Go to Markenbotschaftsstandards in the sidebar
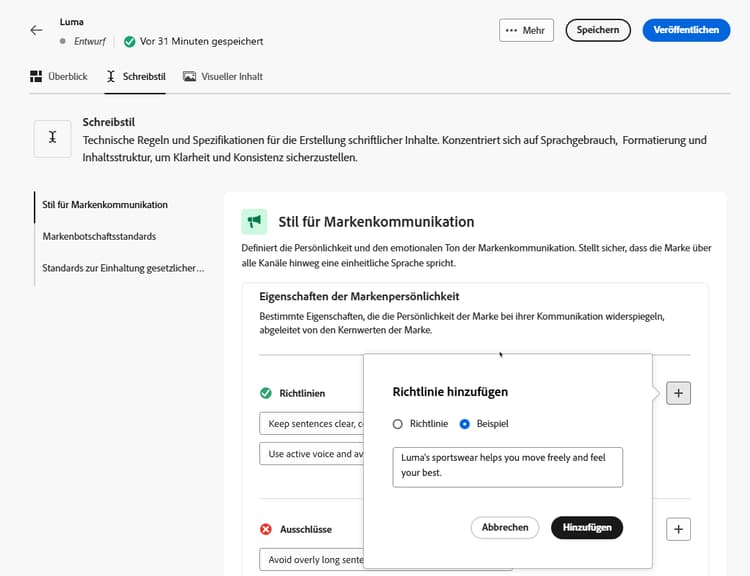Screen dimensions: 750x576 tap(99, 237)
